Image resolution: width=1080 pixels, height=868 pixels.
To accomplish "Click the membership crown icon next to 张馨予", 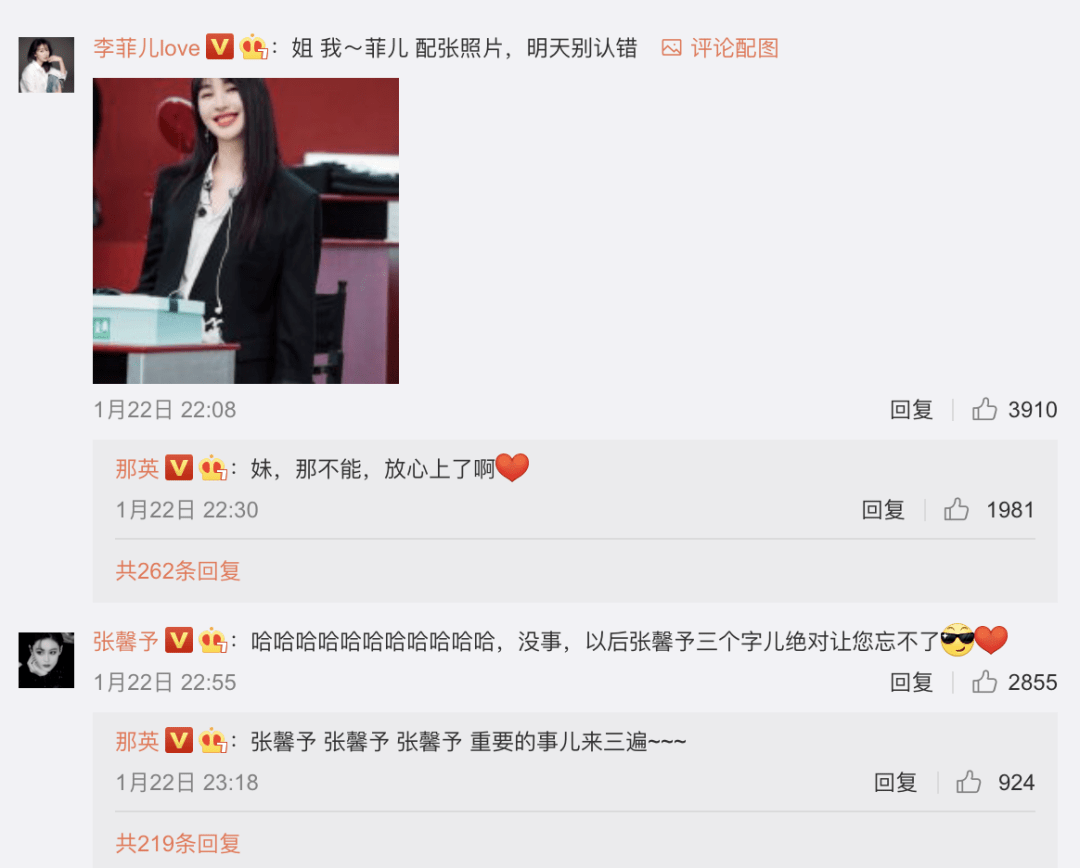I will tap(213, 641).
